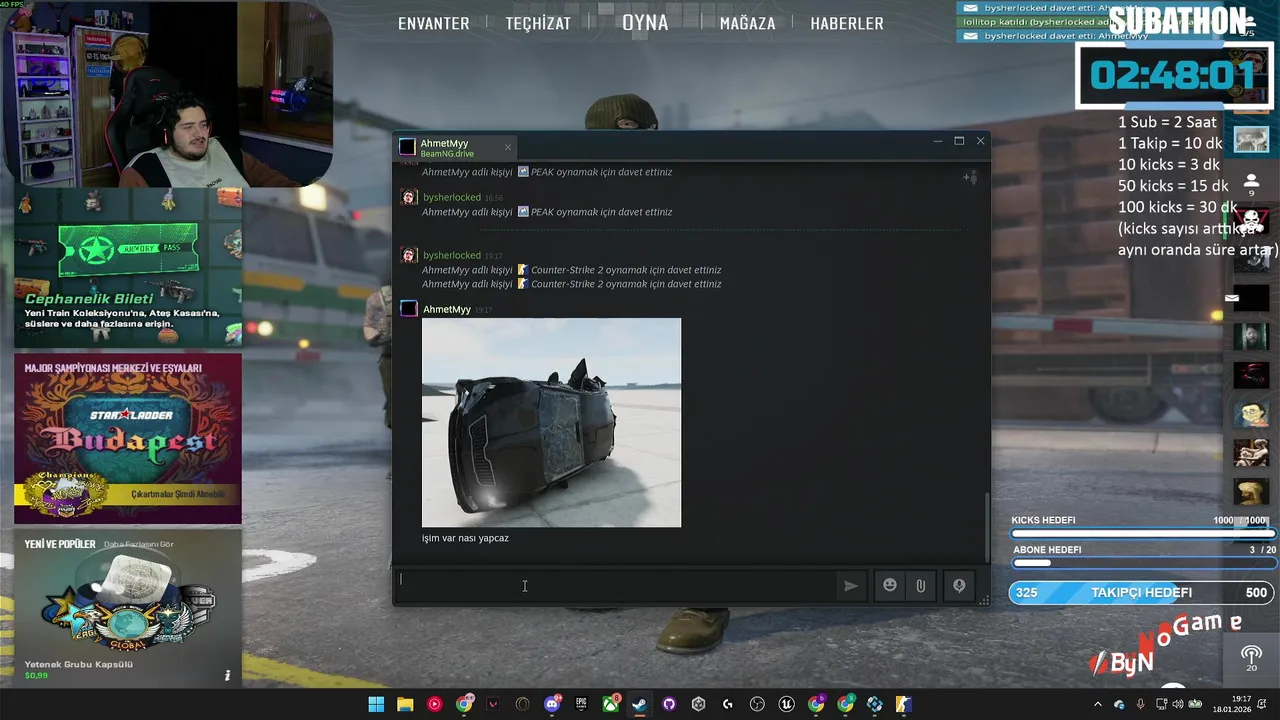Close the AhmetMyy chat tab
The image size is (1280, 720).
click(507, 148)
